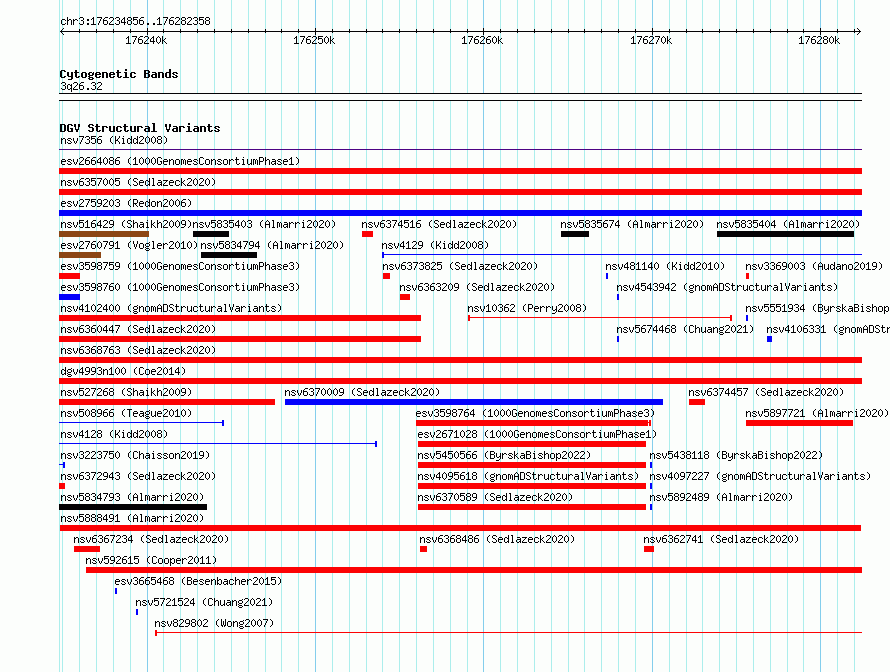
Task: Click the black nsv5835674 (Almarri2020) bar
Action: [575, 234]
